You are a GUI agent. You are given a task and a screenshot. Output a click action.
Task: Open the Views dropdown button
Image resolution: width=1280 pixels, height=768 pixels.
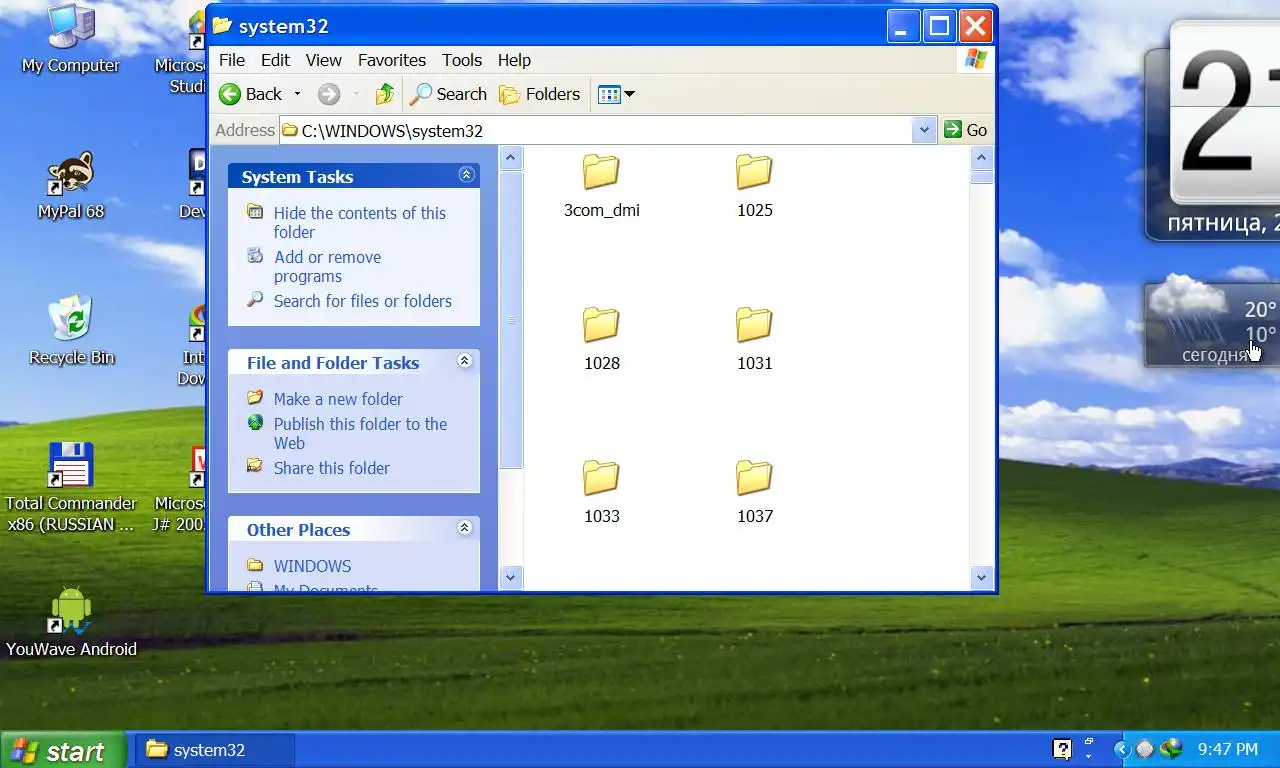click(616, 94)
